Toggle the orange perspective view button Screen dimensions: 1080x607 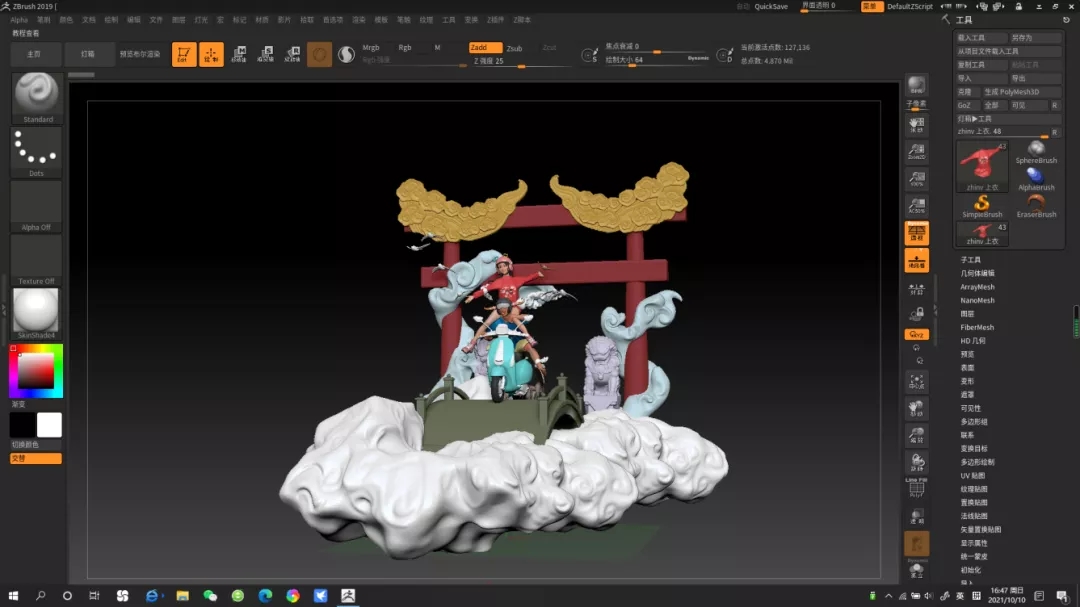[916, 234]
